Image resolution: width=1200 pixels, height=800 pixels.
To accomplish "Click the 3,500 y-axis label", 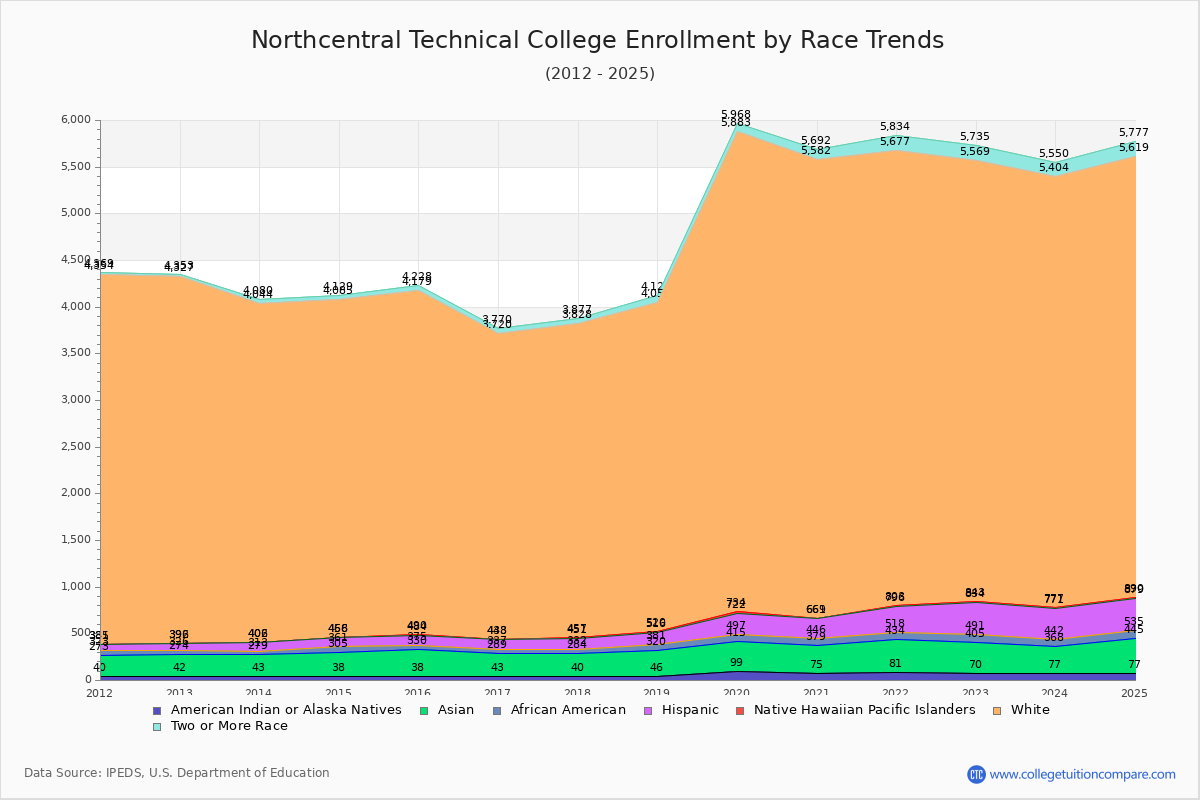I will coord(76,353).
